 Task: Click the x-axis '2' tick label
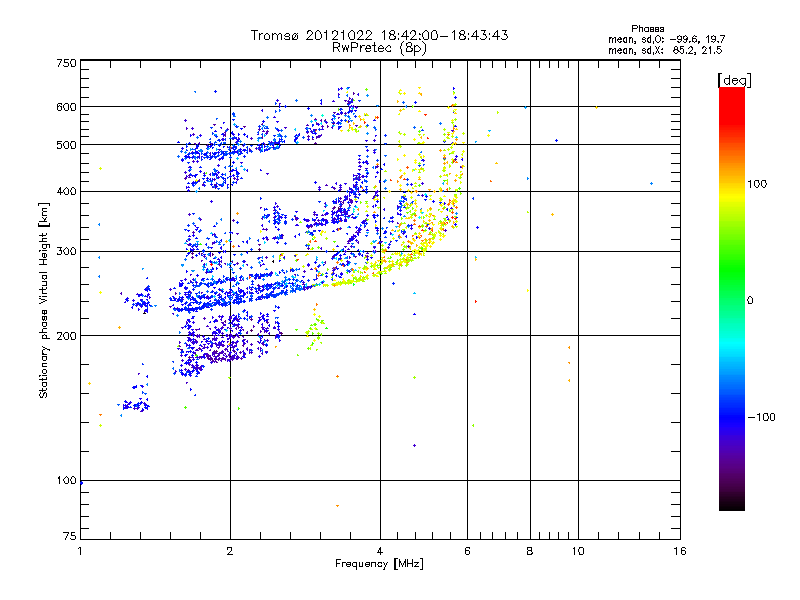pos(230,551)
